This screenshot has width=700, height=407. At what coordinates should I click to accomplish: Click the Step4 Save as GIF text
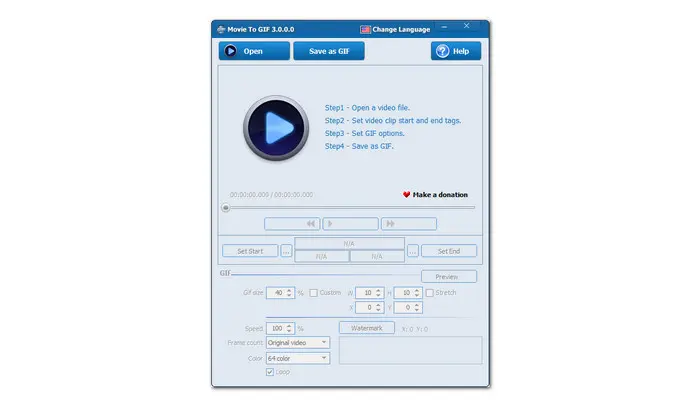click(x=359, y=146)
